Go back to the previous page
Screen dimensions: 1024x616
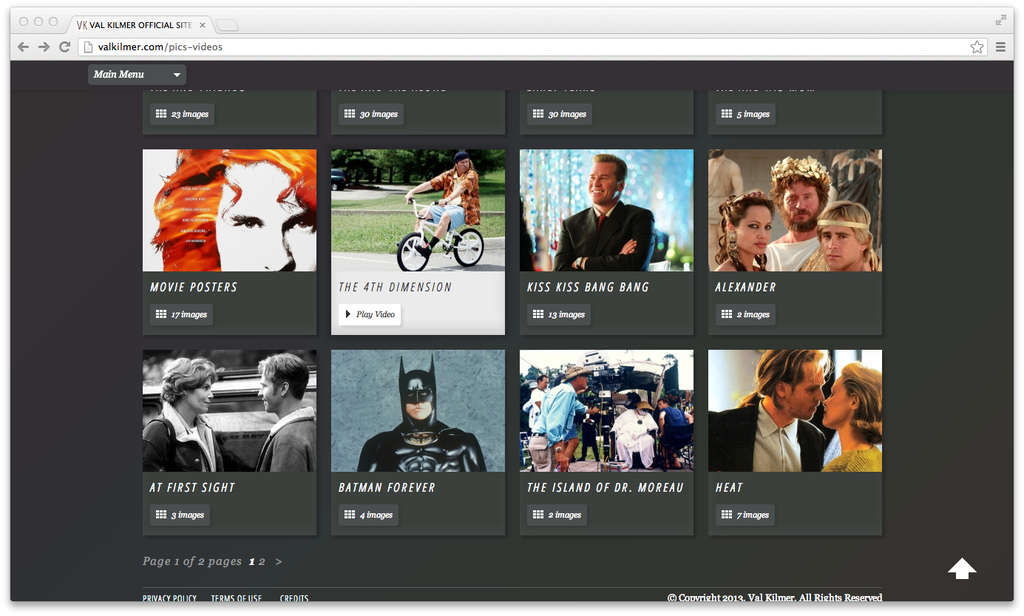pyautogui.click(x=24, y=47)
